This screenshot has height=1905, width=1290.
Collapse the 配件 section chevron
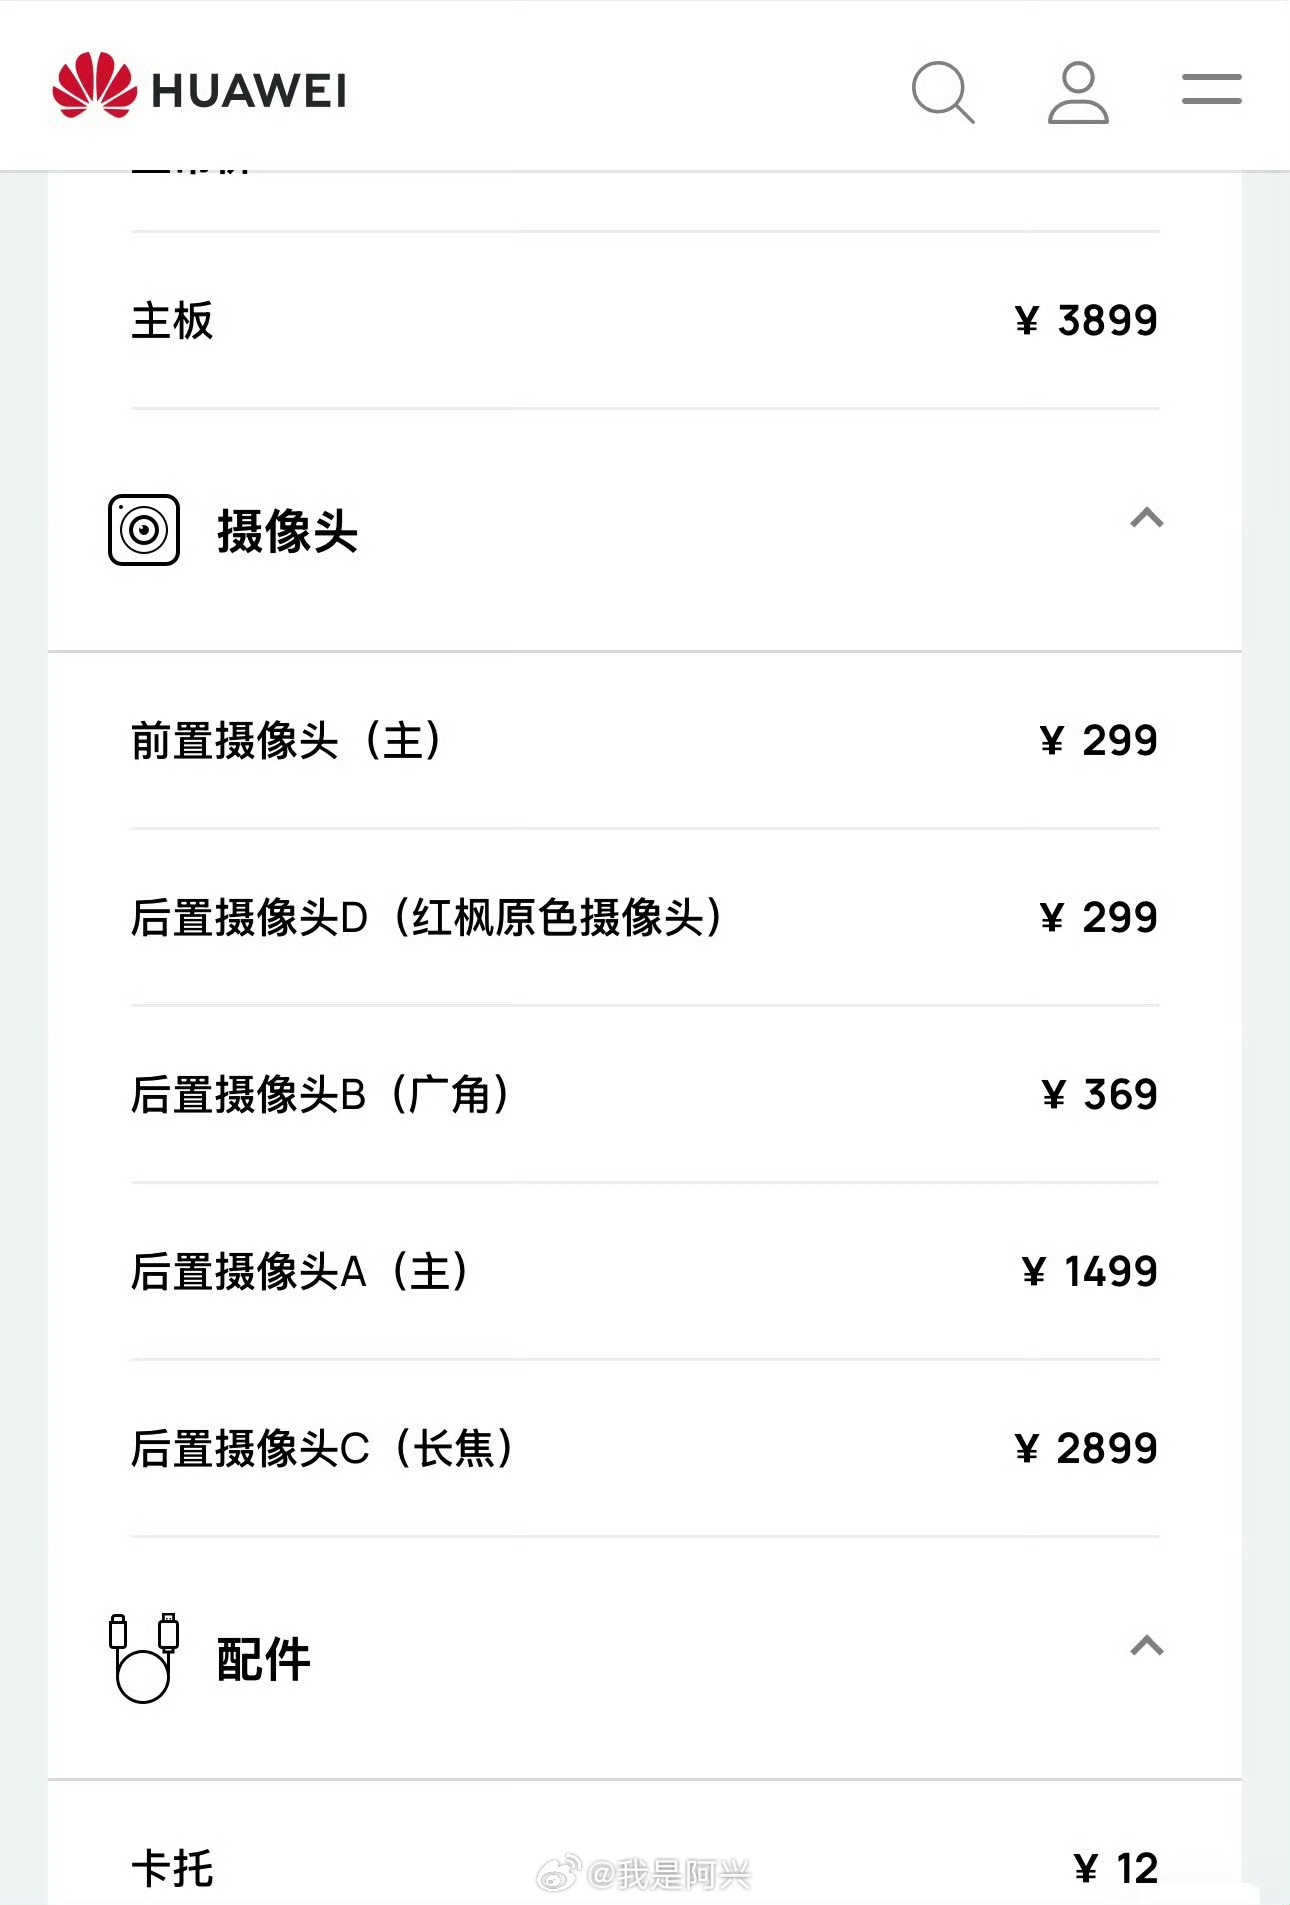coord(1147,1645)
